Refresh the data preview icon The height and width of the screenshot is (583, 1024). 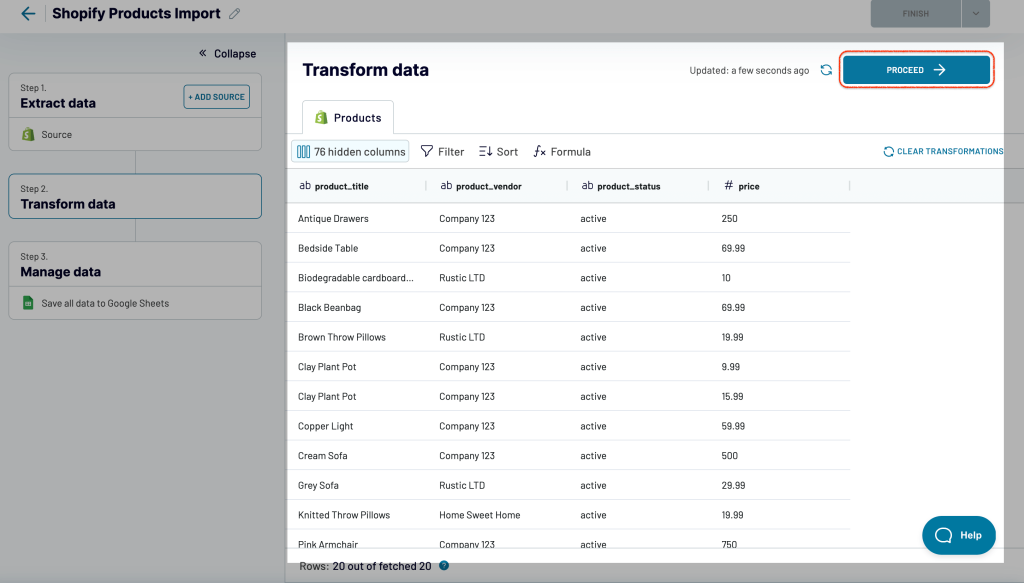click(826, 70)
